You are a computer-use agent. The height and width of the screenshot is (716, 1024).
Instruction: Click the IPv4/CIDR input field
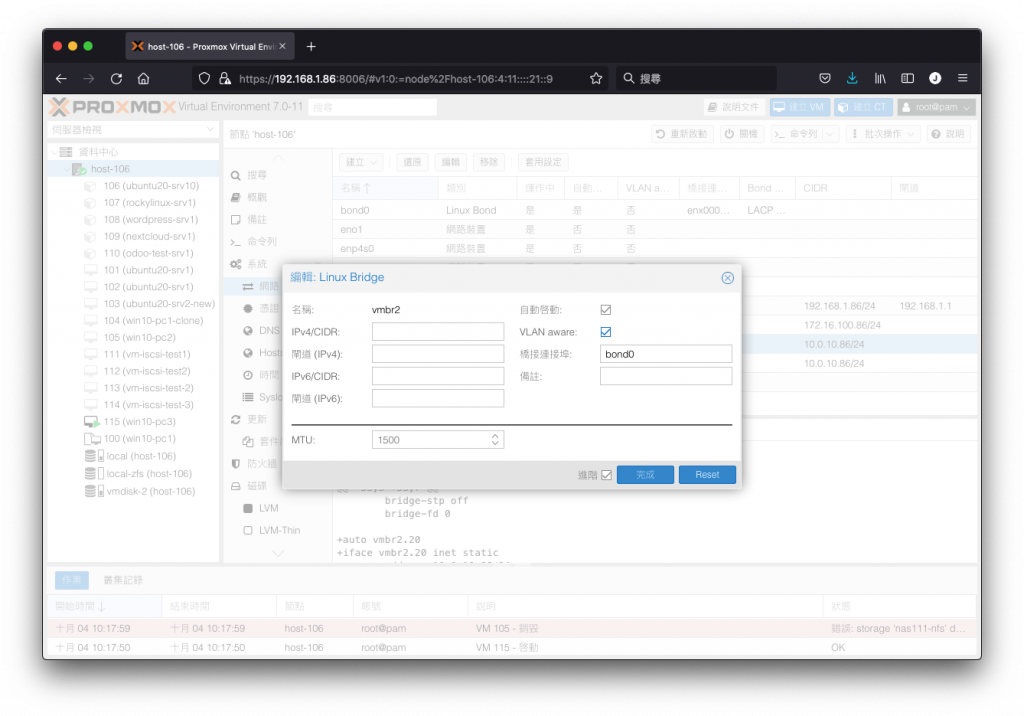tap(438, 332)
